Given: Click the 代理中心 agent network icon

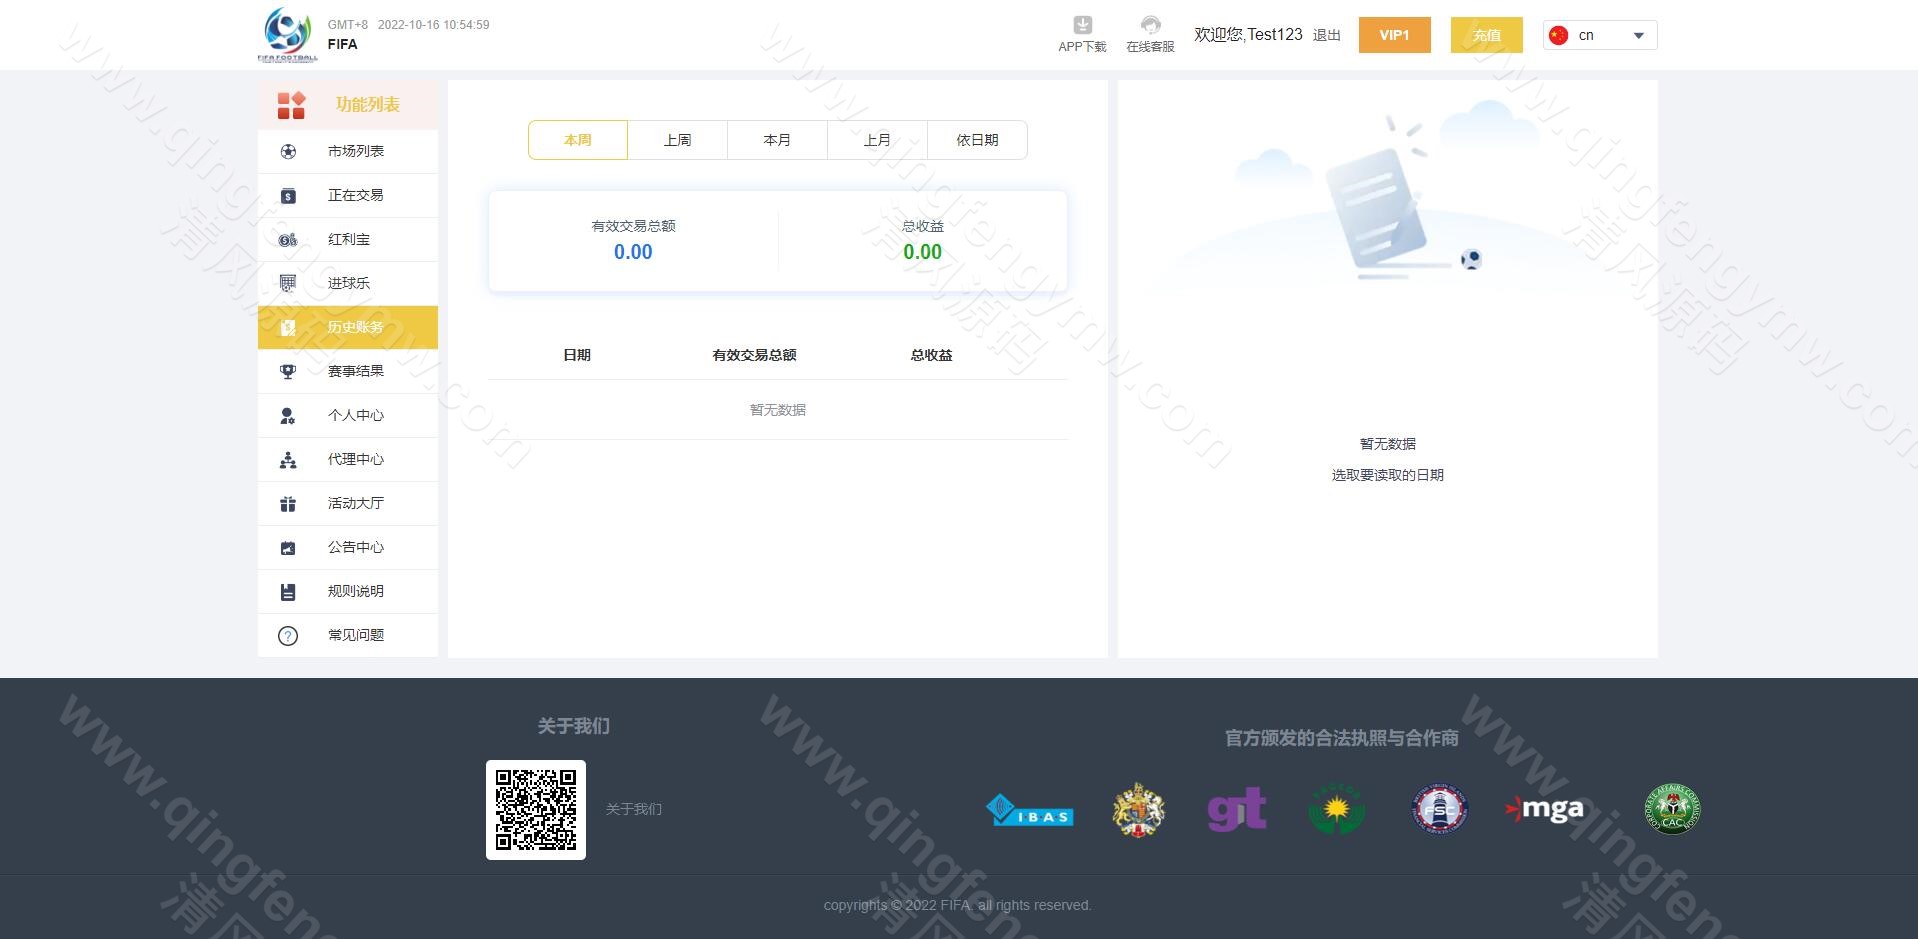Looking at the screenshot, I should [x=288, y=459].
